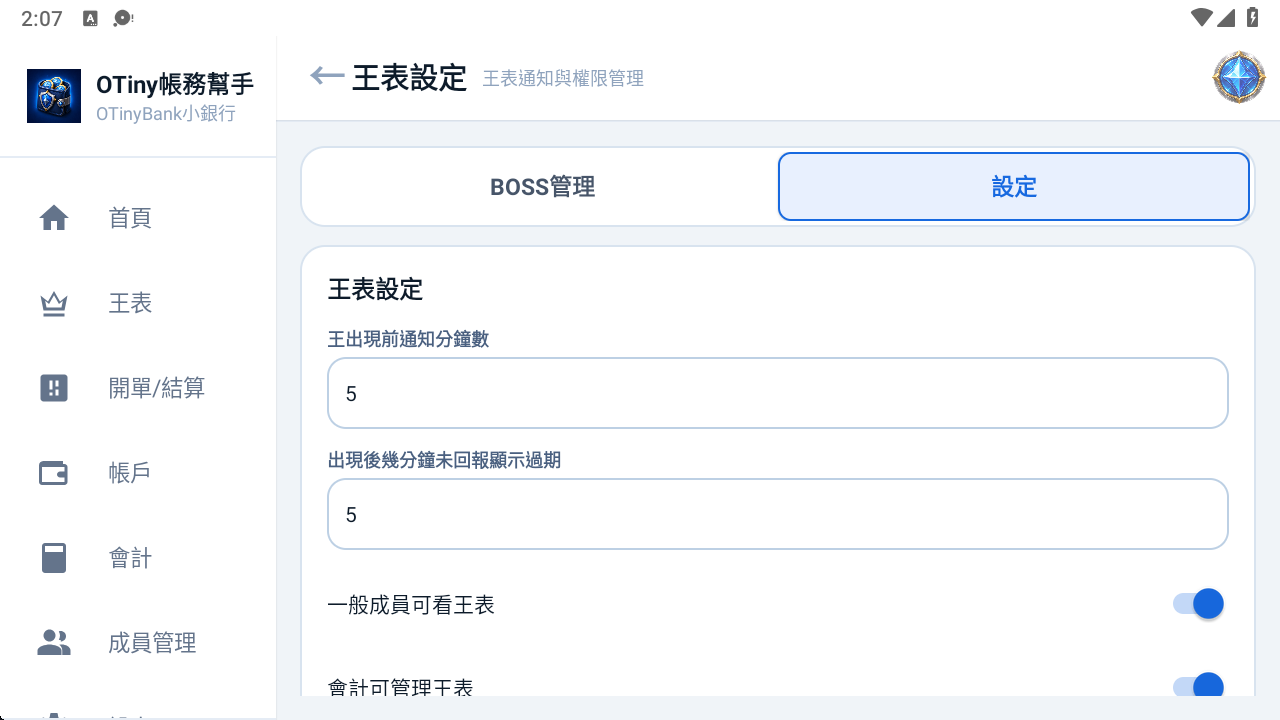Click the calculator icon for 會計
The width and height of the screenshot is (1280, 720).
point(54,558)
